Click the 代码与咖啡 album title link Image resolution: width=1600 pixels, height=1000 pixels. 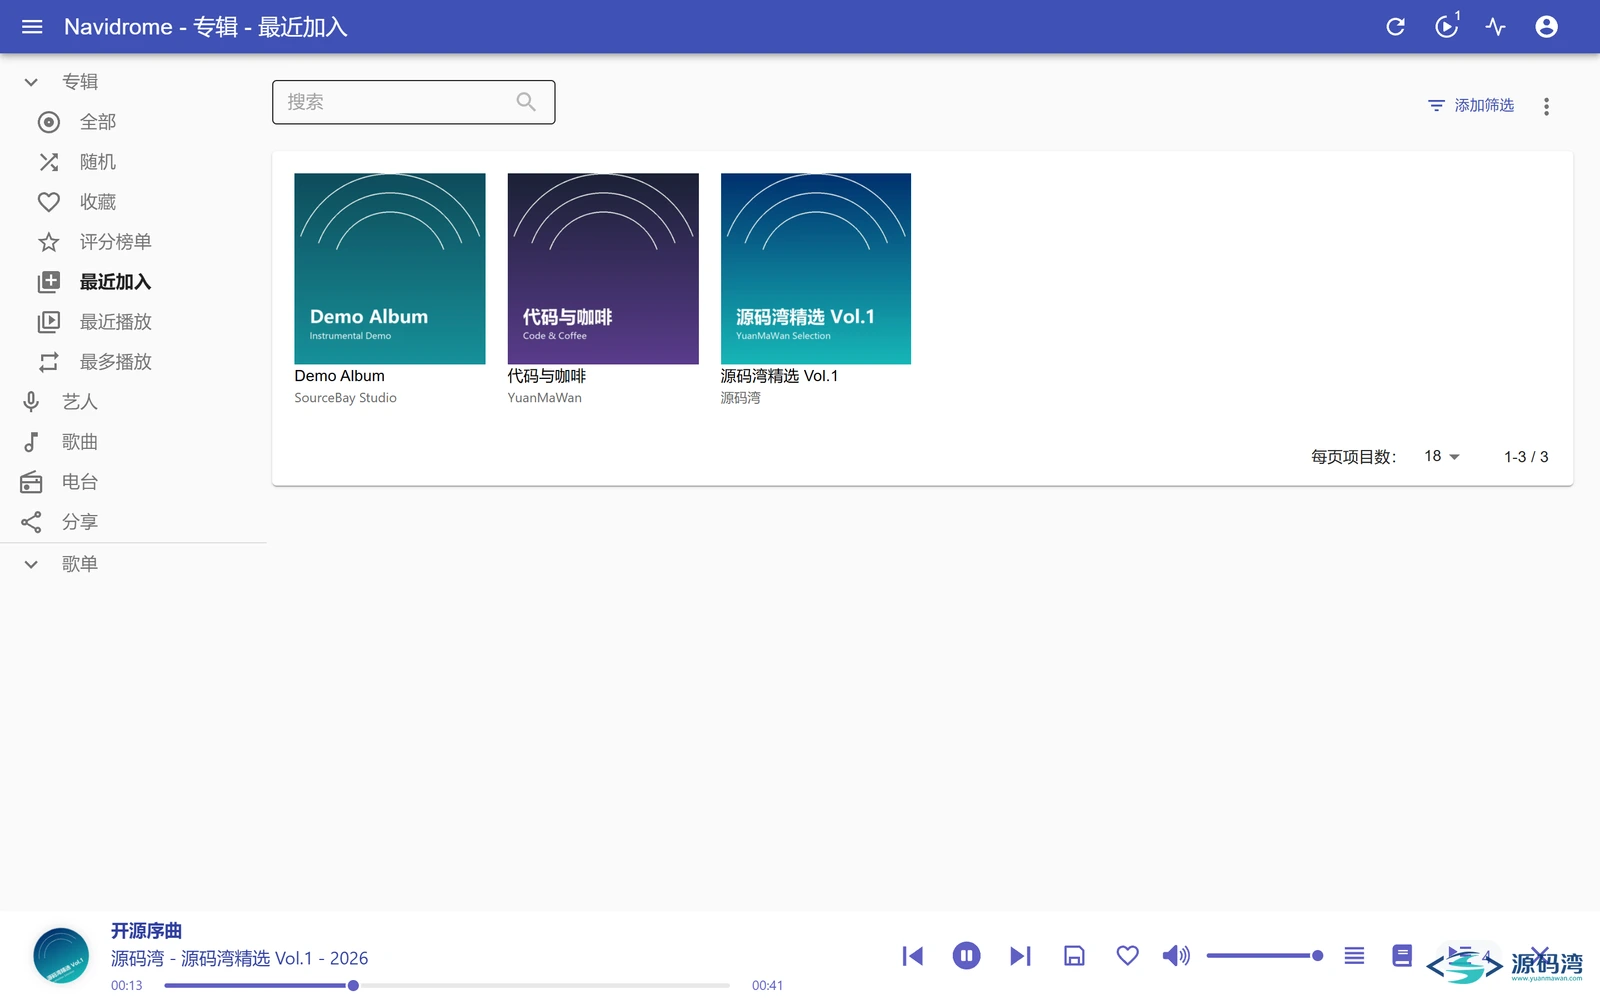click(x=546, y=376)
